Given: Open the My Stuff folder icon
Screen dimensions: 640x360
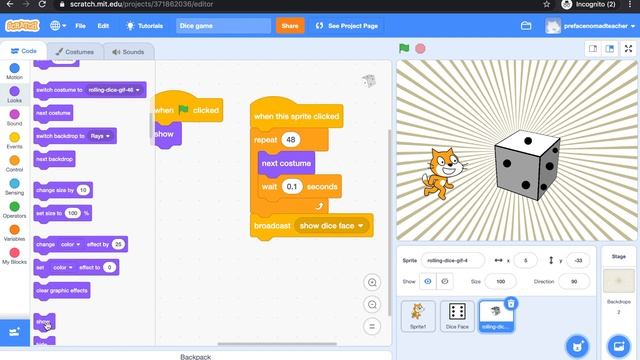Looking at the screenshot, I should click(x=526, y=26).
